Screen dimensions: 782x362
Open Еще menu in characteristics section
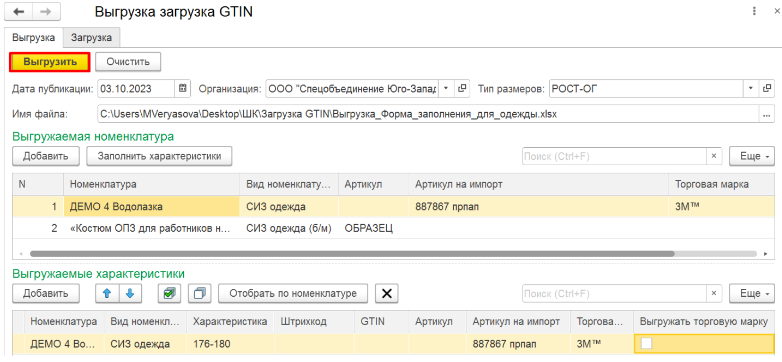(x=753, y=293)
